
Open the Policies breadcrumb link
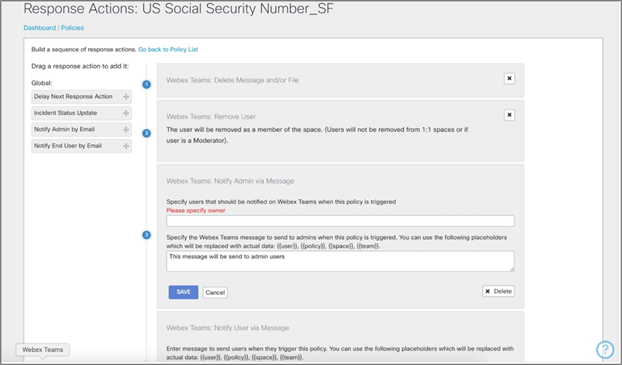(72, 28)
